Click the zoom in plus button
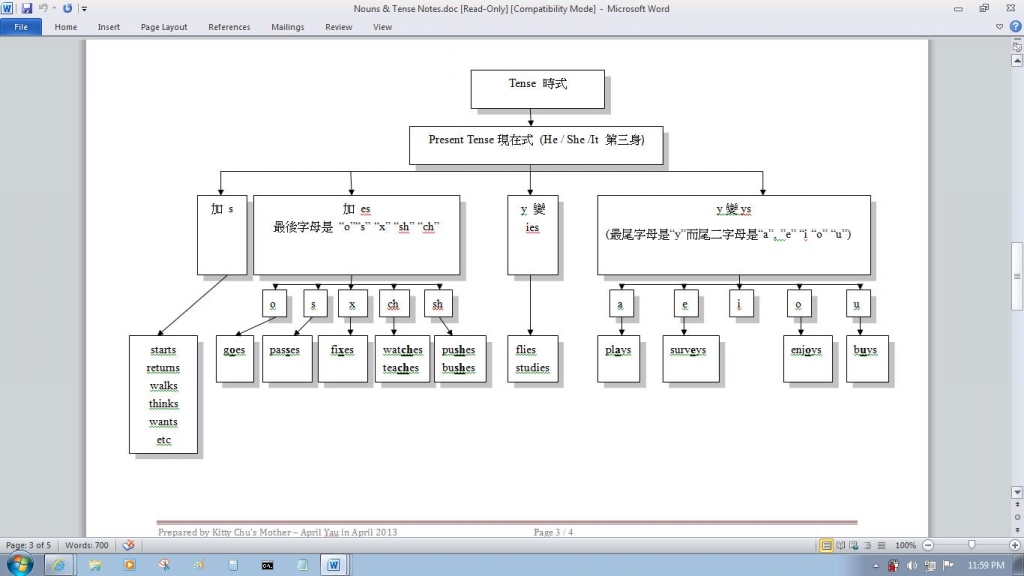 (1015, 545)
